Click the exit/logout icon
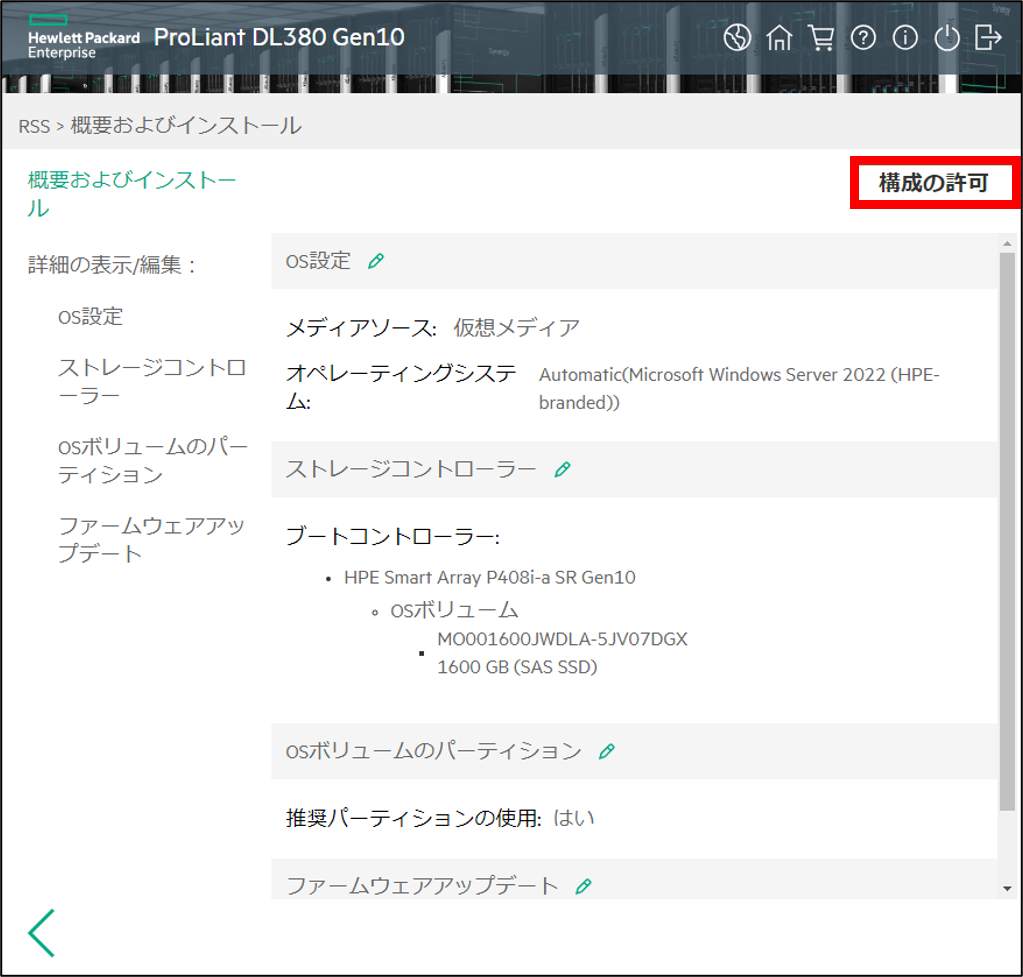 pyautogui.click(x=988, y=37)
